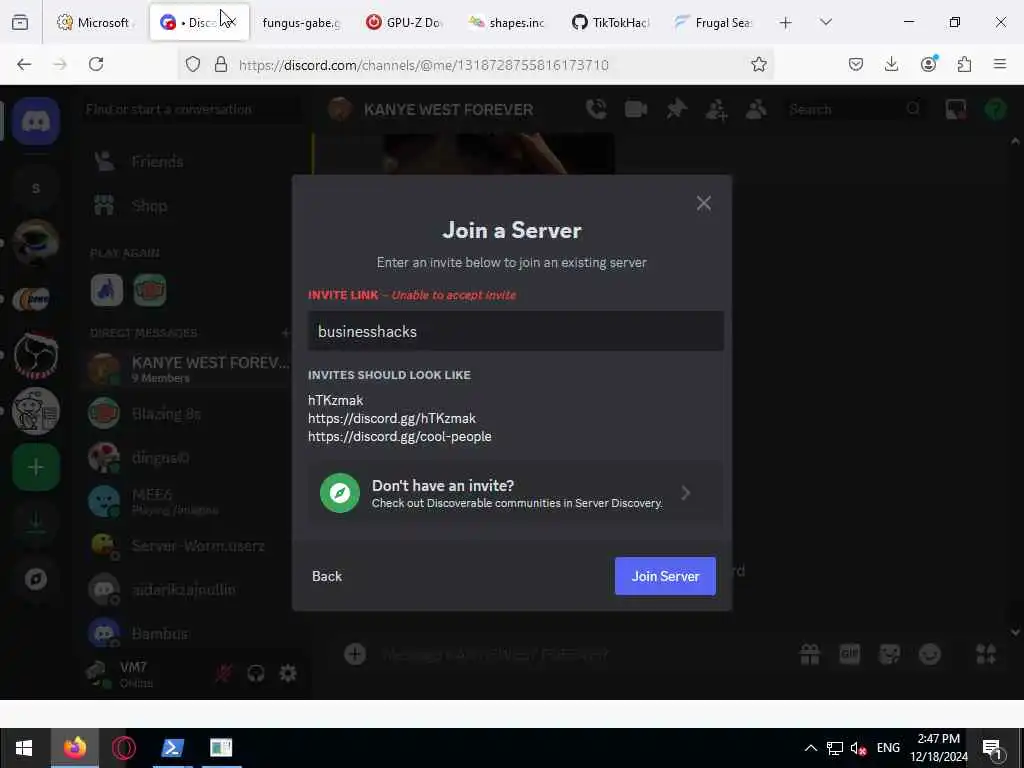Click the invite link input field
This screenshot has height=768, width=1024.
pos(515,331)
